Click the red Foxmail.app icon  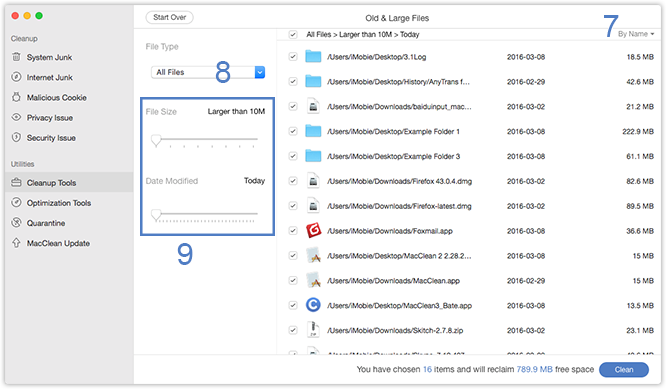[x=313, y=231]
